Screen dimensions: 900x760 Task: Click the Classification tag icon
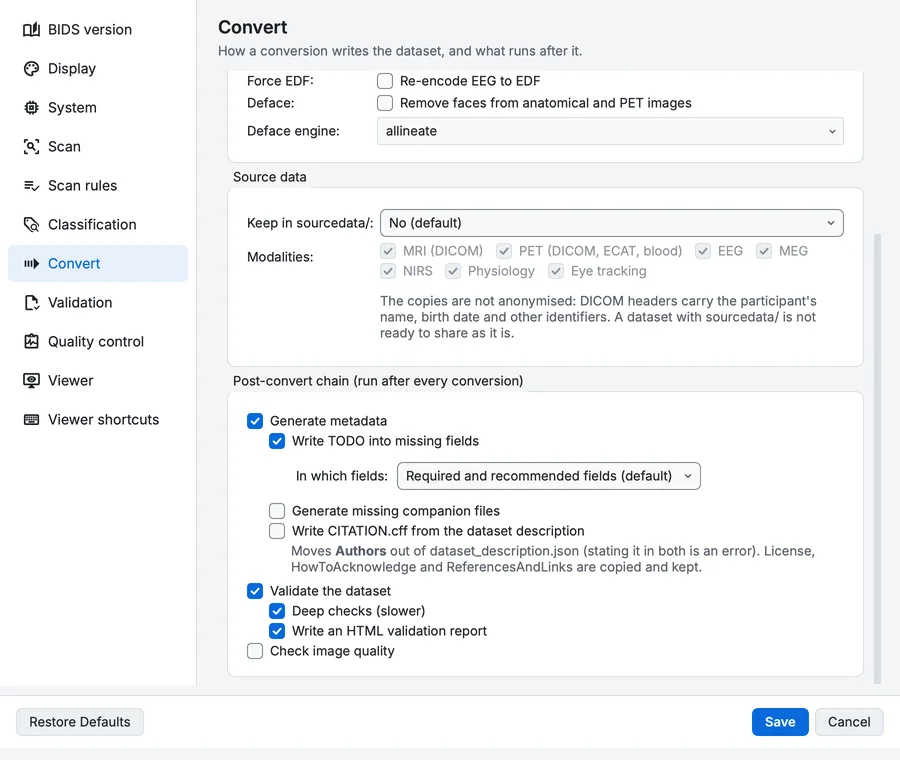click(x=32, y=224)
